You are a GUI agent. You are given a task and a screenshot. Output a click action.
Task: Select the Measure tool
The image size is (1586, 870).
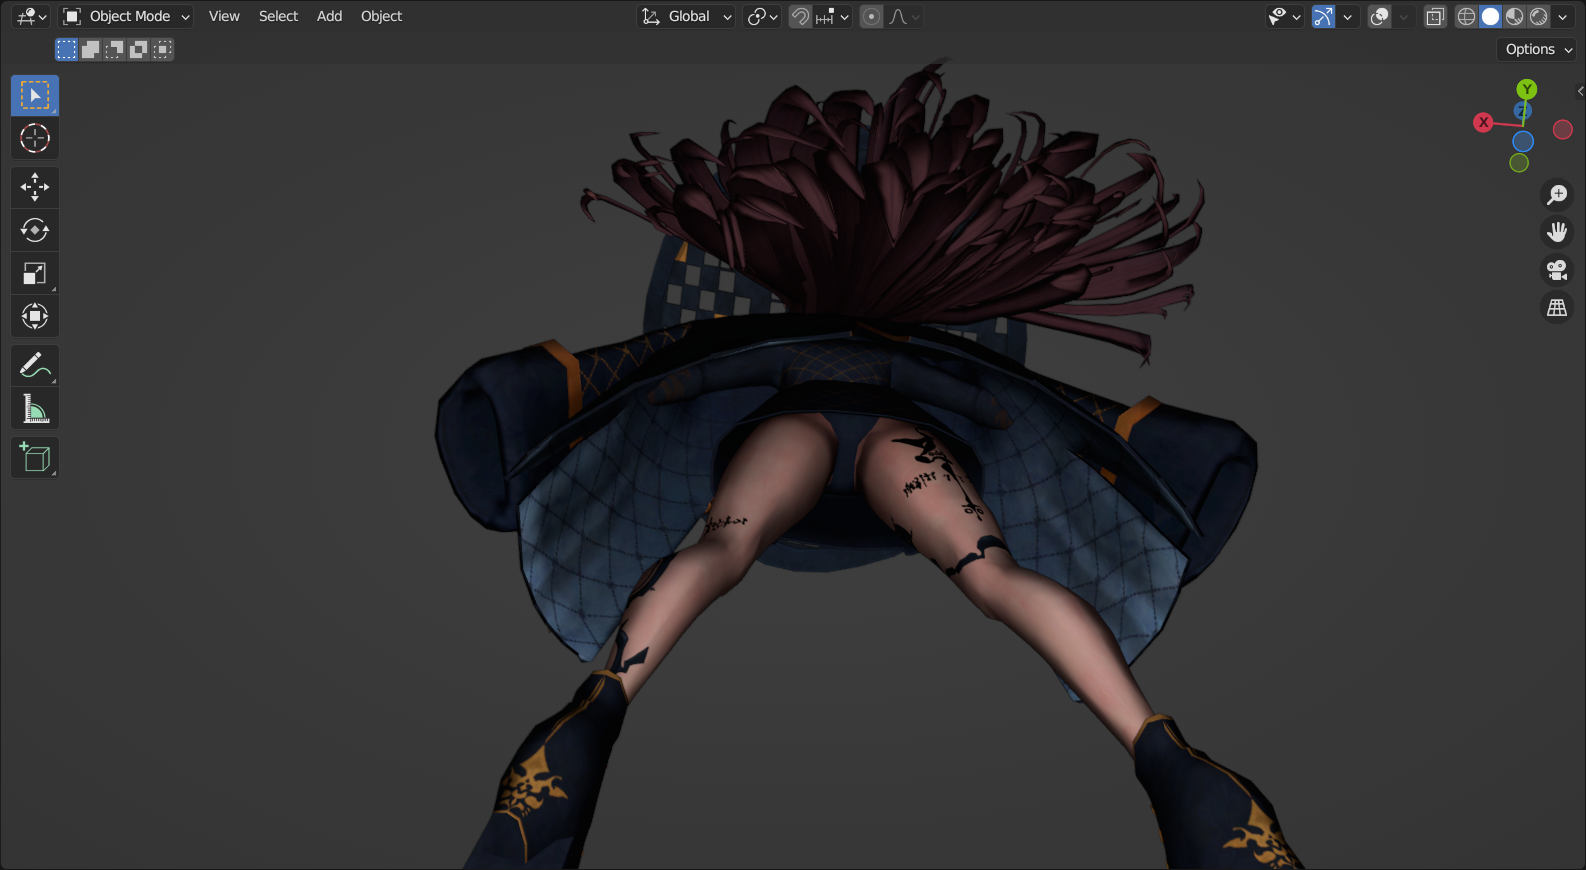coord(35,409)
